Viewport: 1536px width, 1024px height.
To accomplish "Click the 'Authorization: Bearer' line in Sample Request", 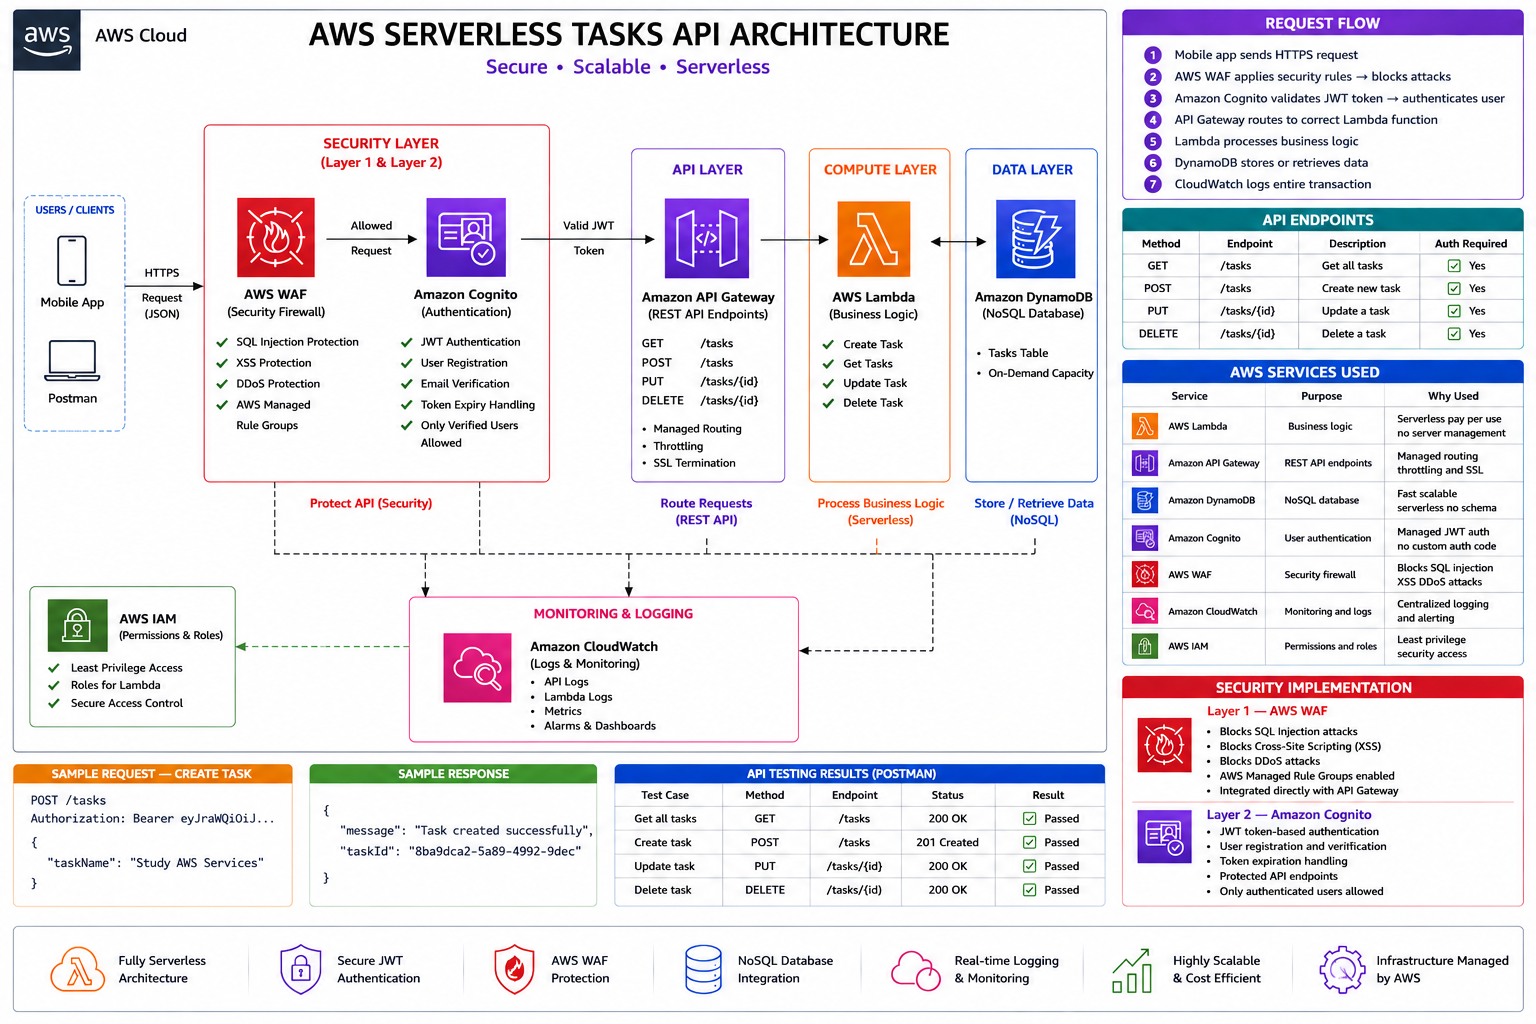I will coord(152,818).
